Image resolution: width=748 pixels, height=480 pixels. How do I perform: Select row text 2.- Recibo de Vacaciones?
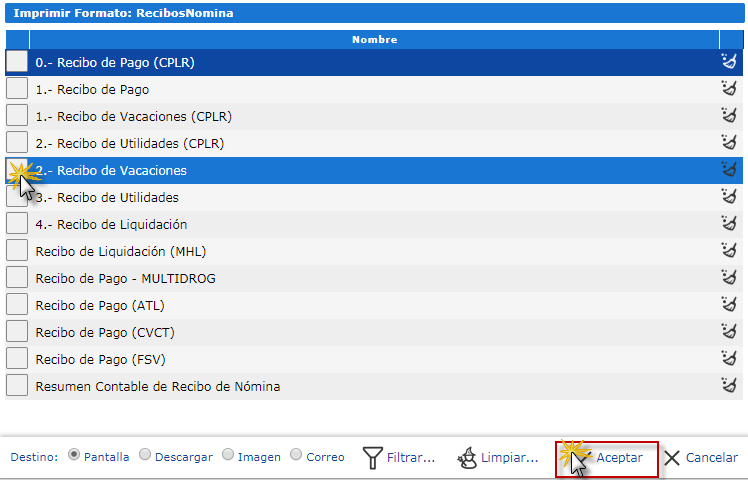click(111, 171)
